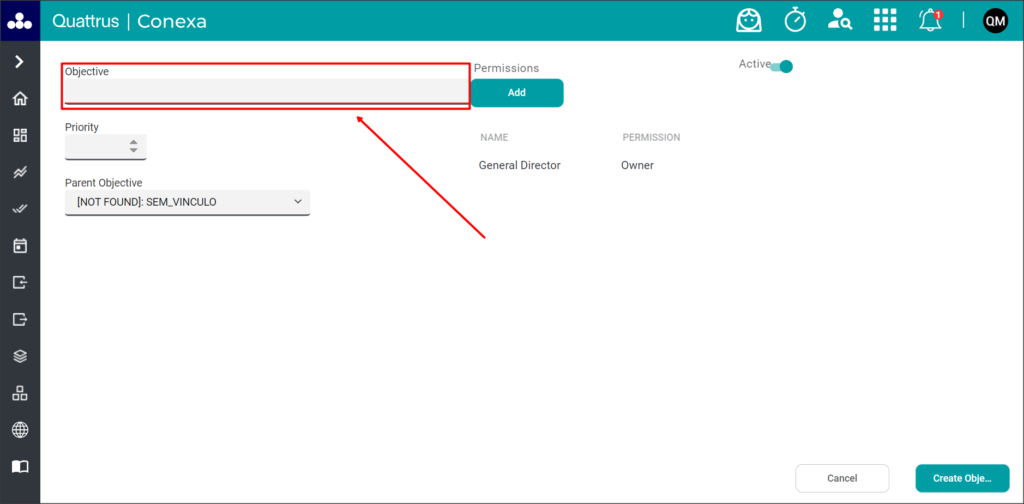Viewport: 1024px width, 504px height.
Task: Click the PERMISSION column header
Action: point(651,138)
